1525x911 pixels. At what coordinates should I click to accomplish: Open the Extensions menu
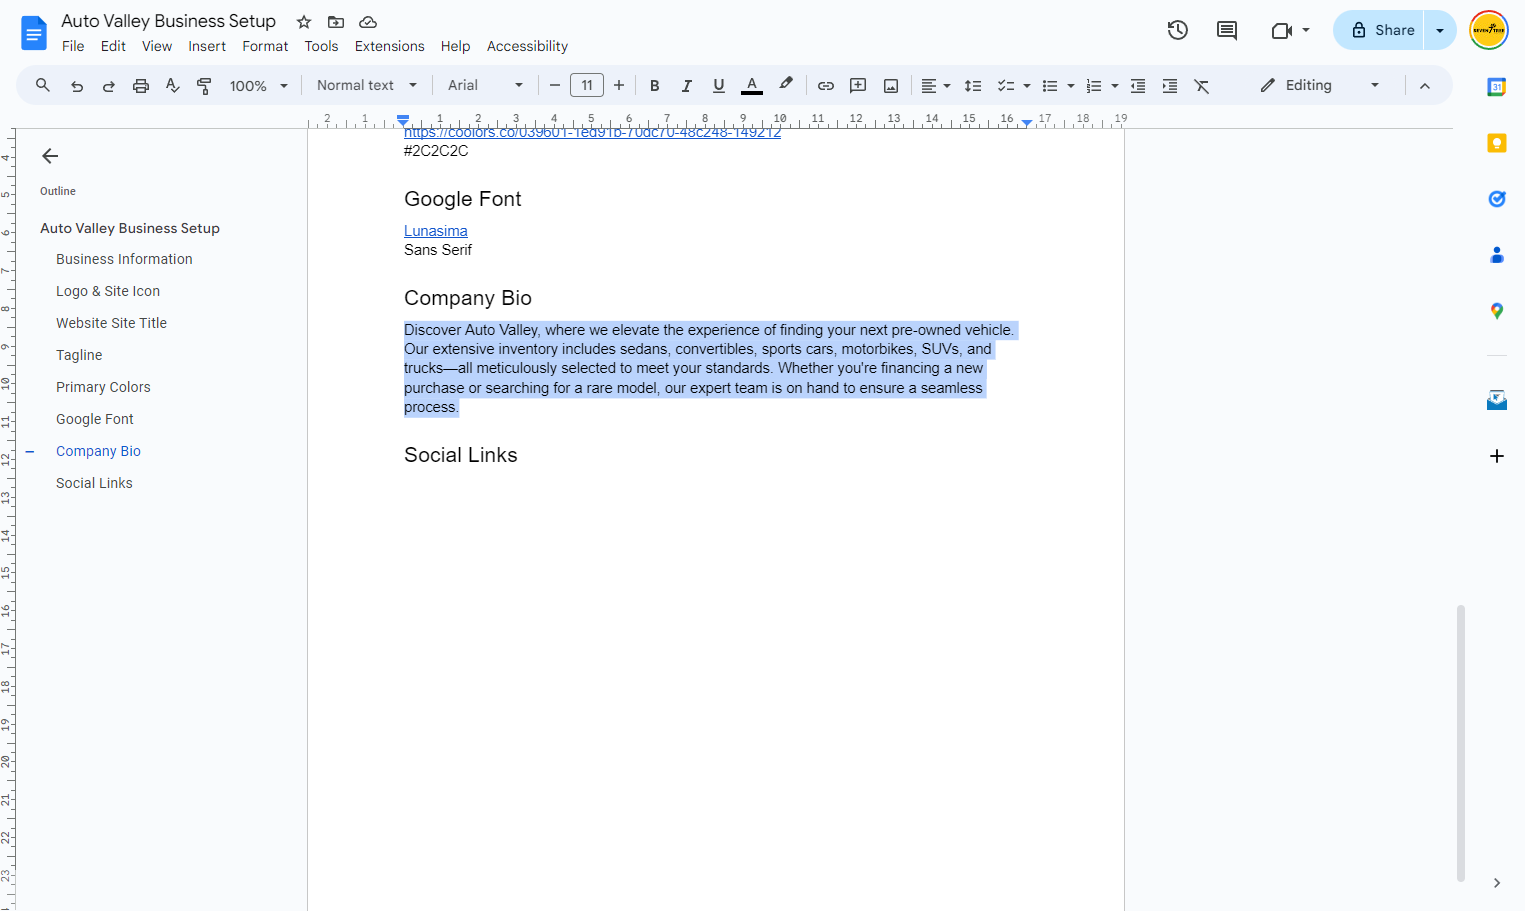[x=389, y=46]
